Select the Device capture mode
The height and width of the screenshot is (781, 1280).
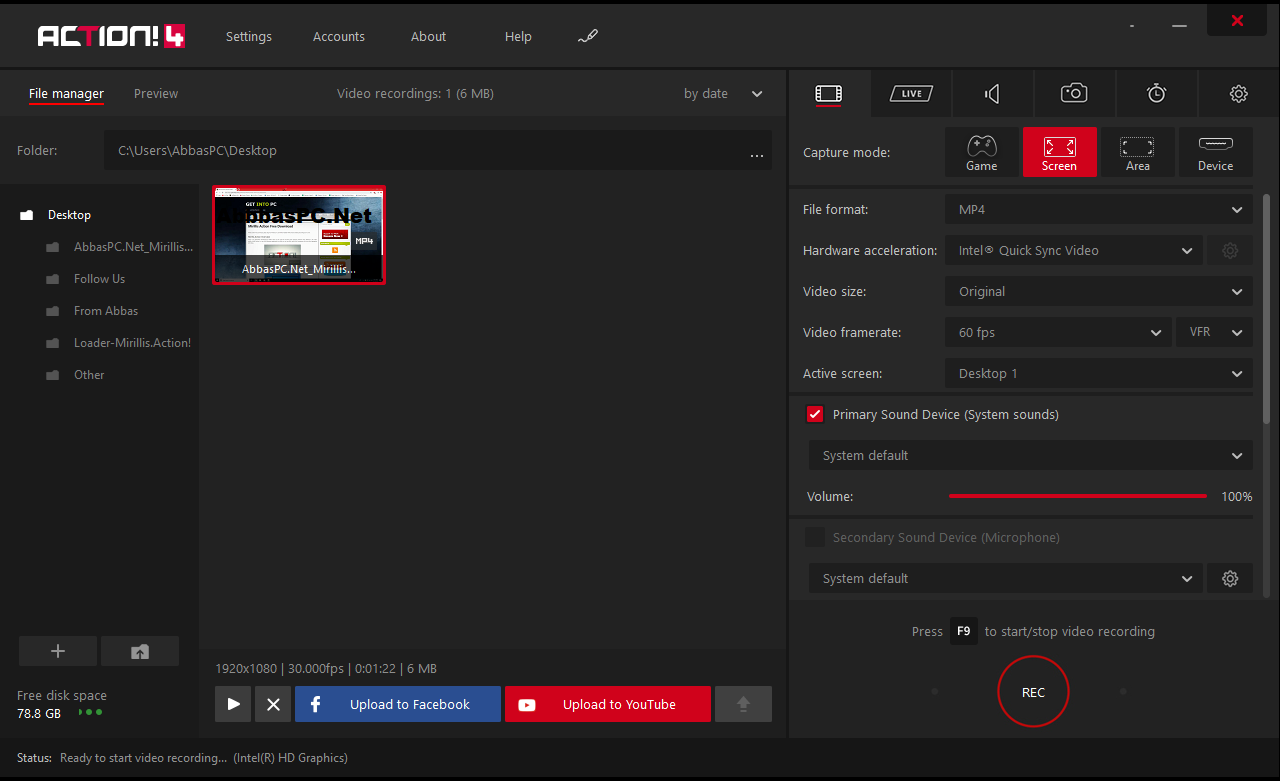click(x=1216, y=152)
